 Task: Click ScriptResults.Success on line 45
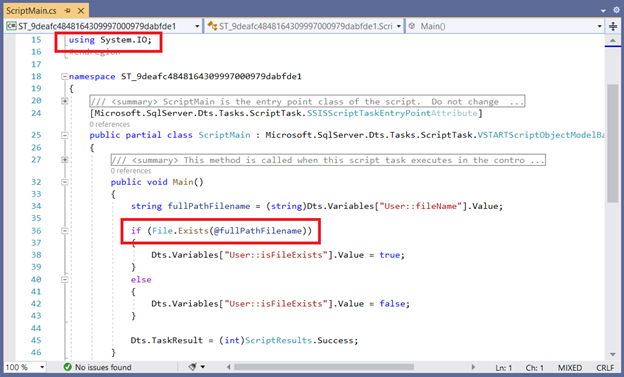[x=301, y=340]
